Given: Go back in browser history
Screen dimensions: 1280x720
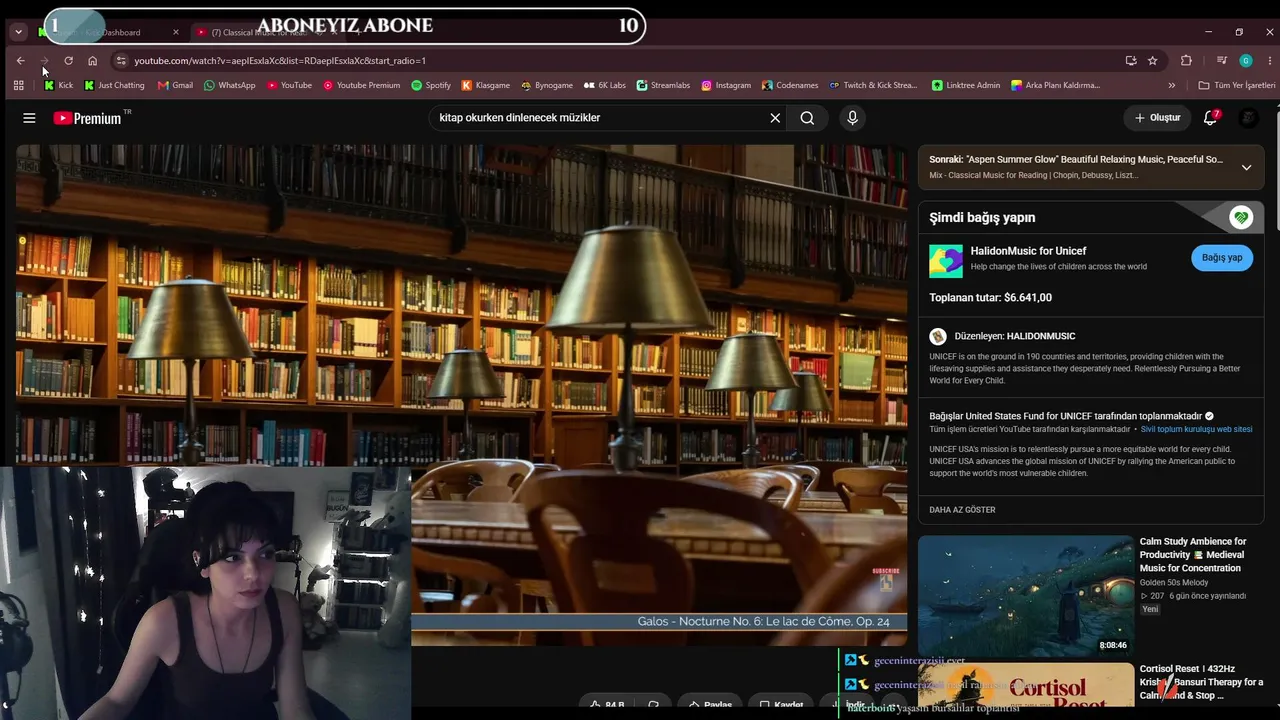Looking at the screenshot, I should 20,60.
